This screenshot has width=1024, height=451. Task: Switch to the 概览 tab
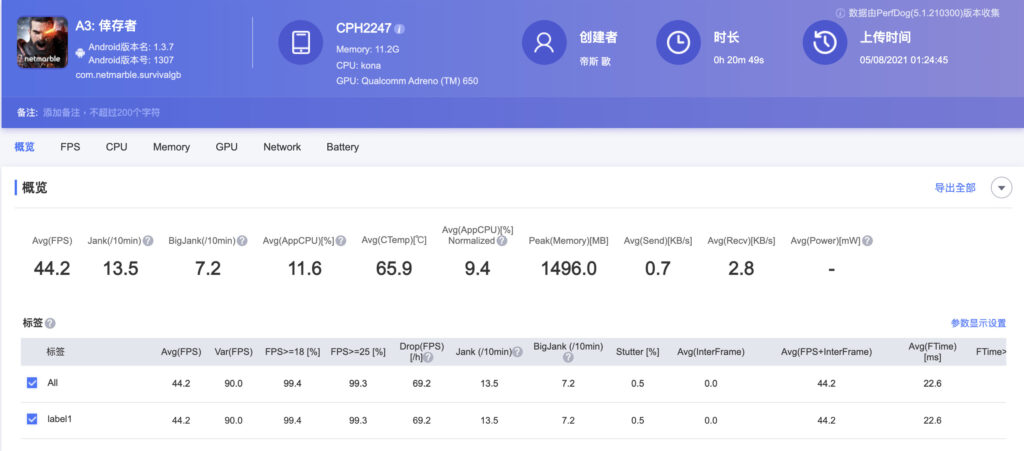(24, 147)
